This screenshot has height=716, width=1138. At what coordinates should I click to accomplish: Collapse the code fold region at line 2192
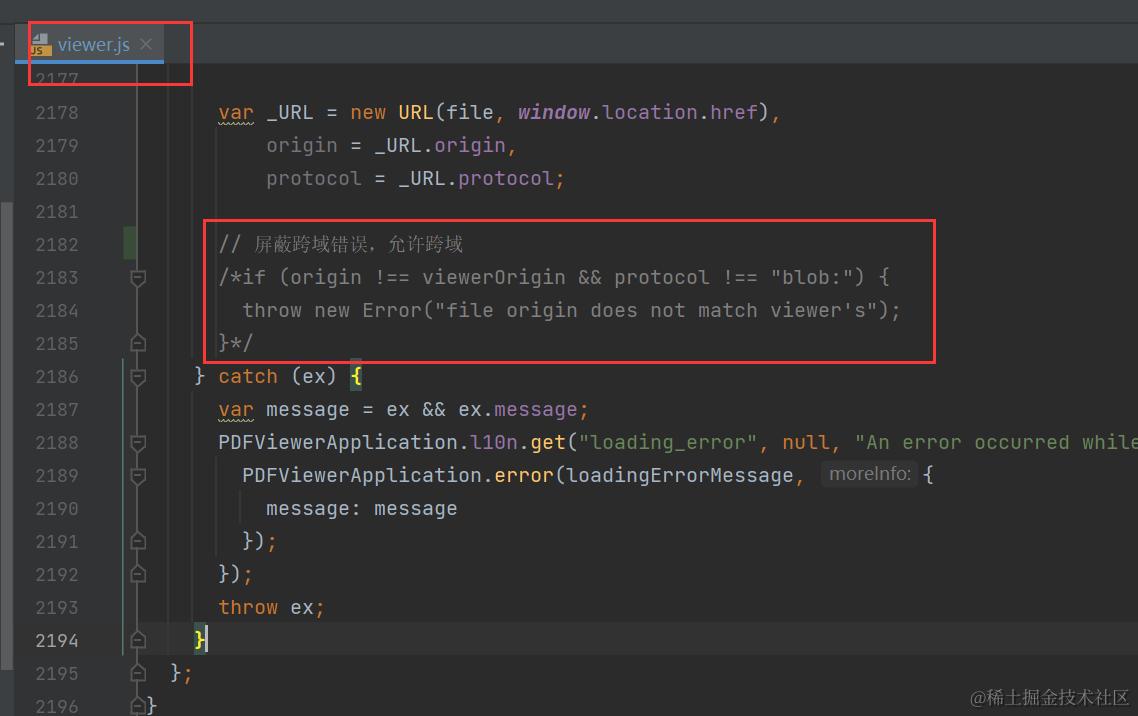tap(138, 574)
